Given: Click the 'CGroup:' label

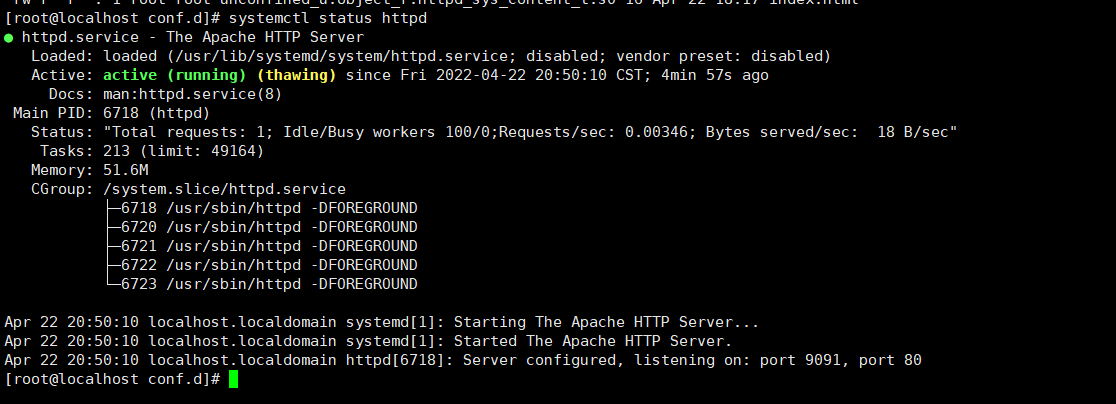Looking at the screenshot, I should (x=63, y=189).
